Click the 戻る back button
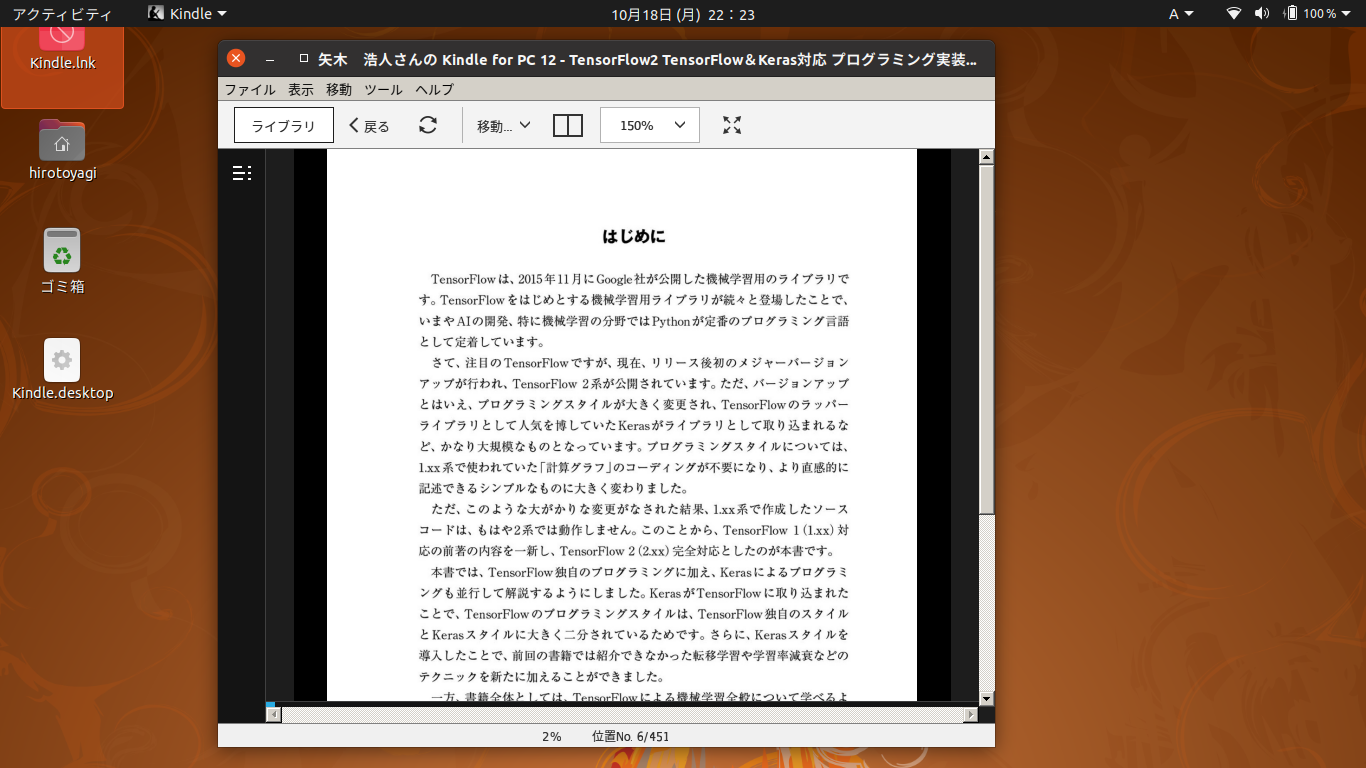Viewport: 1366px width, 768px height. pos(369,126)
